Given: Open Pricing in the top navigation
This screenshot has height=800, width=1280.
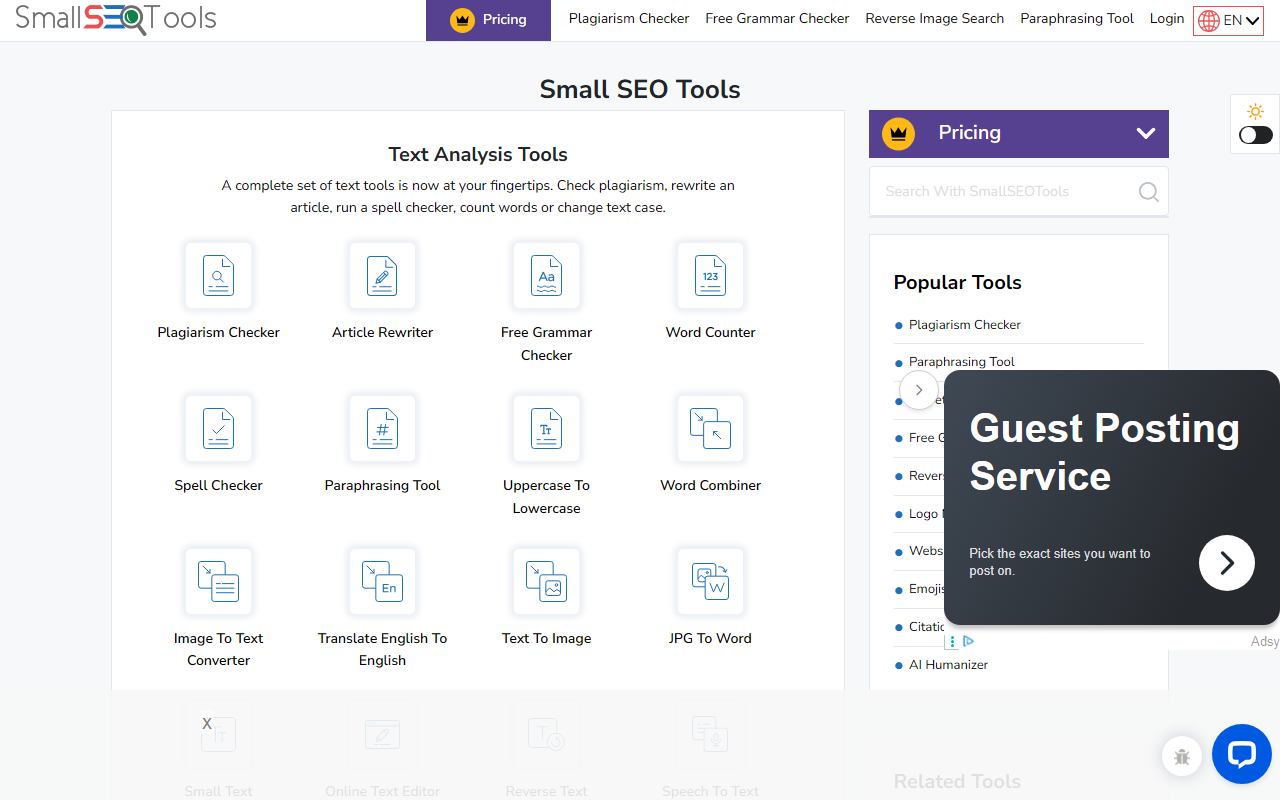Looking at the screenshot, I should click(x=488, y=20).
